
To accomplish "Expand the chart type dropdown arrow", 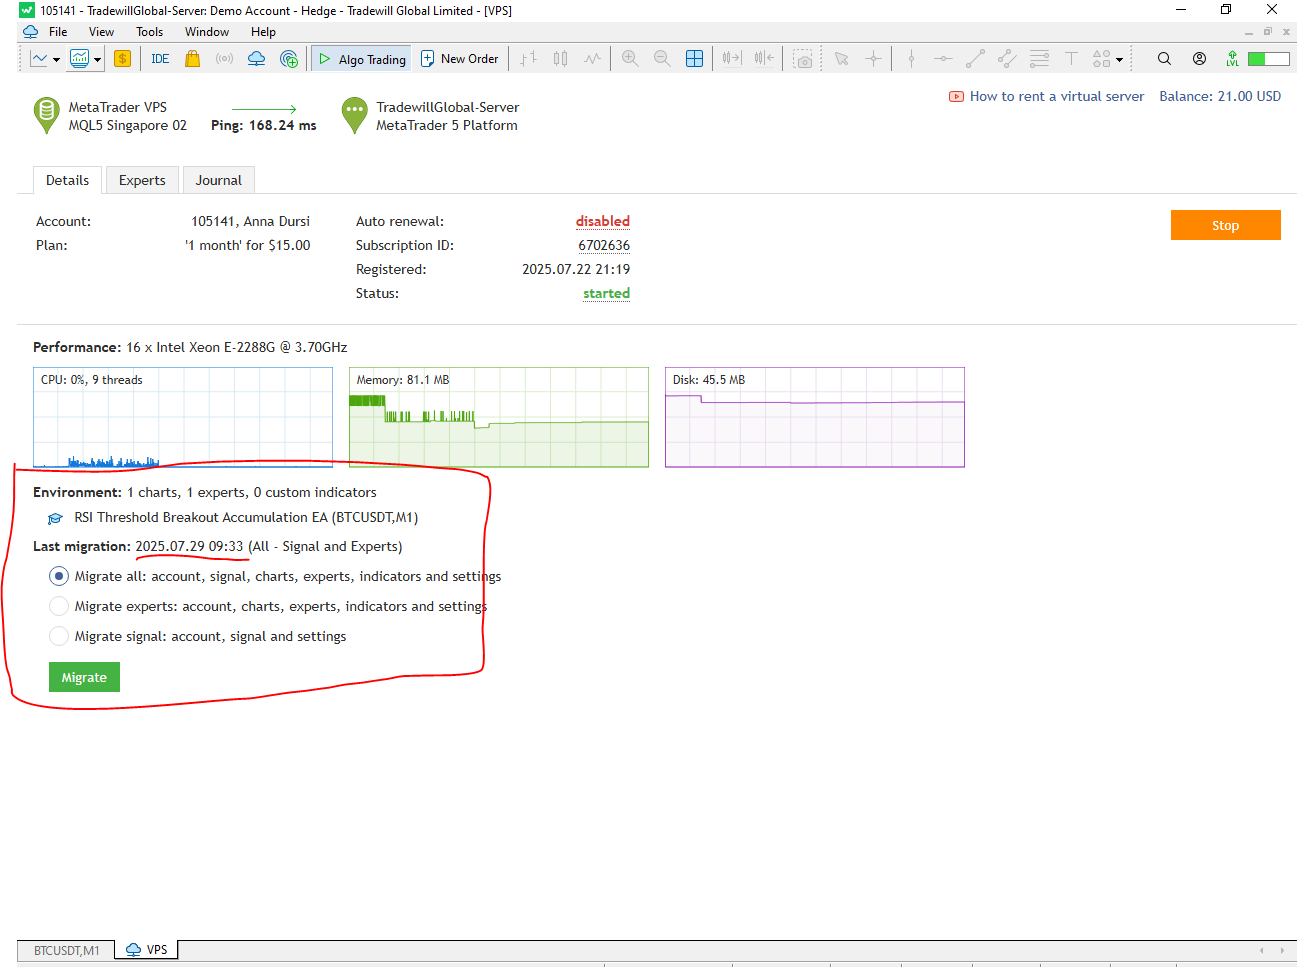I will [x=56, y=60].
